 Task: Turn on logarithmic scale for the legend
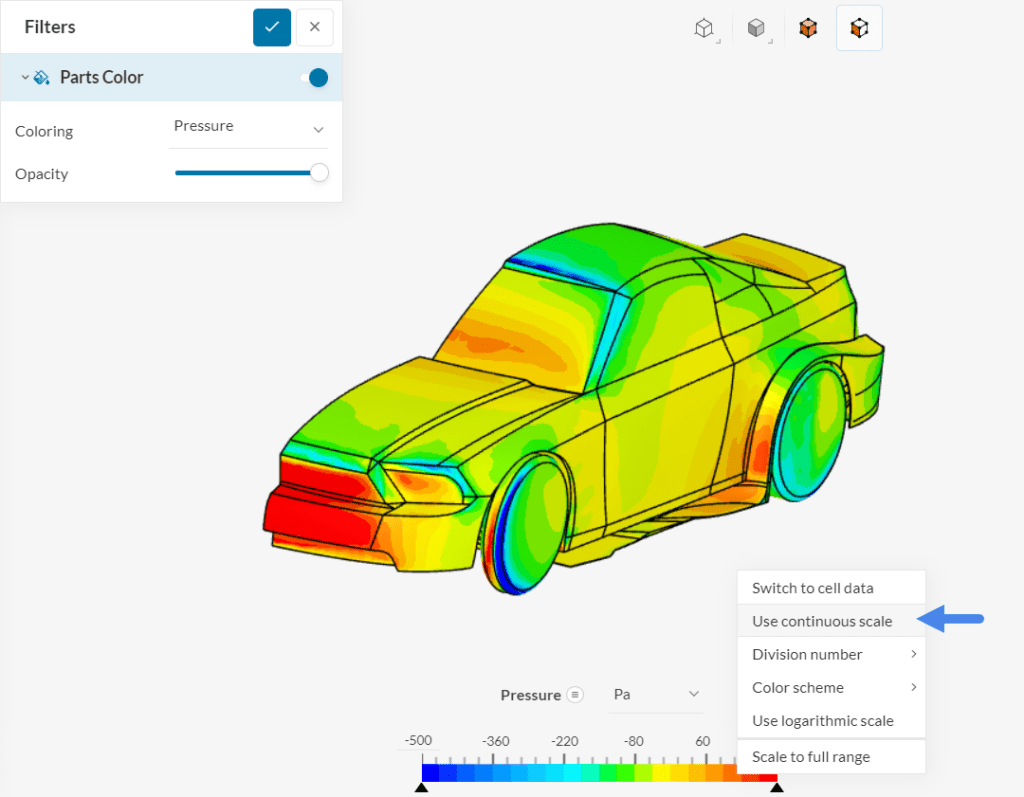tap(824, 720)
